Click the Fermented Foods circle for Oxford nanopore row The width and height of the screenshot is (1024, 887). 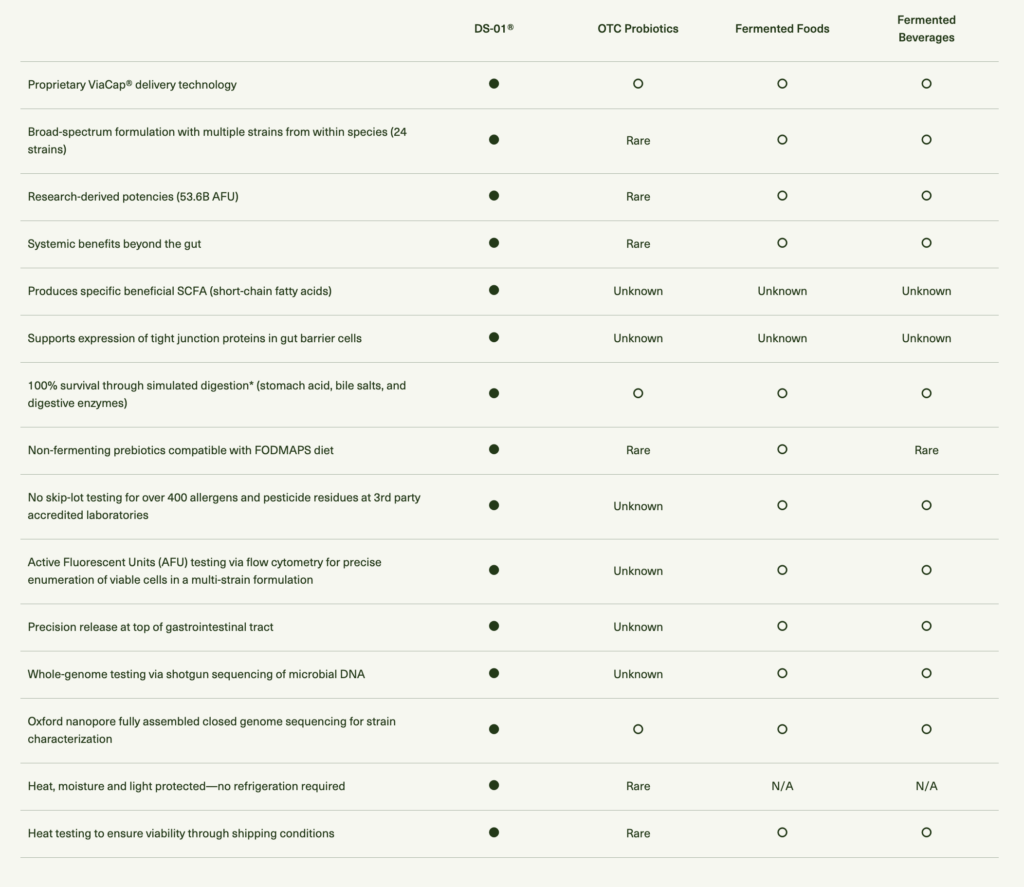(782, 730)
